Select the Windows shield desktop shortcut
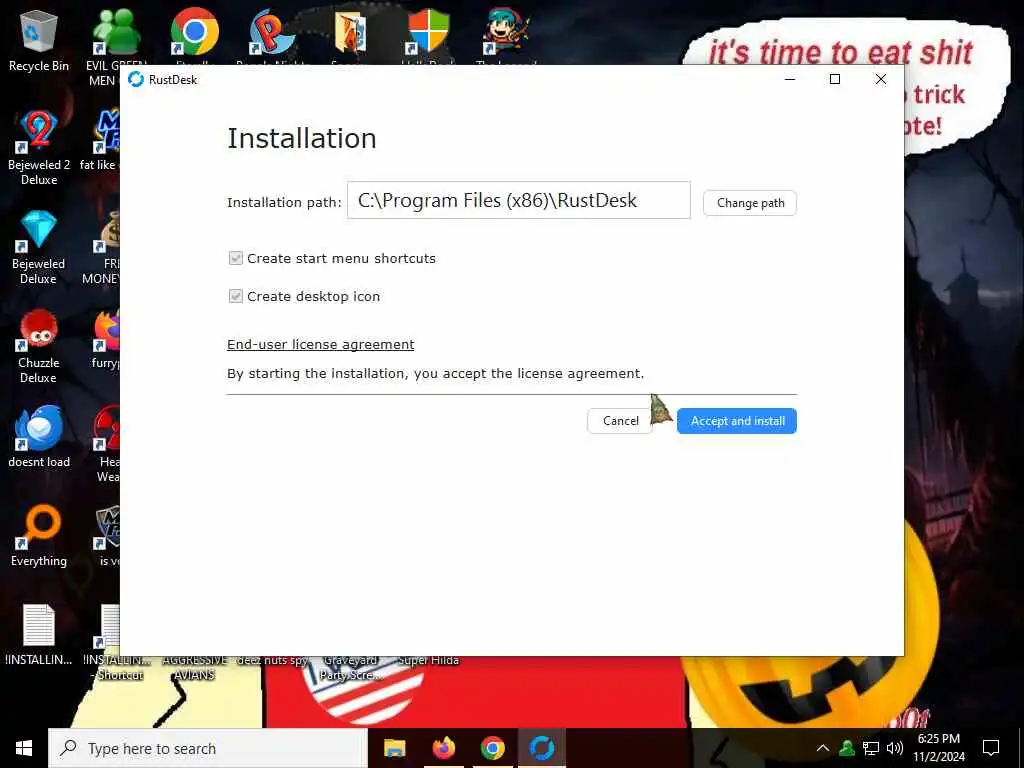1024x768 pixels. (x=428, y=33)
